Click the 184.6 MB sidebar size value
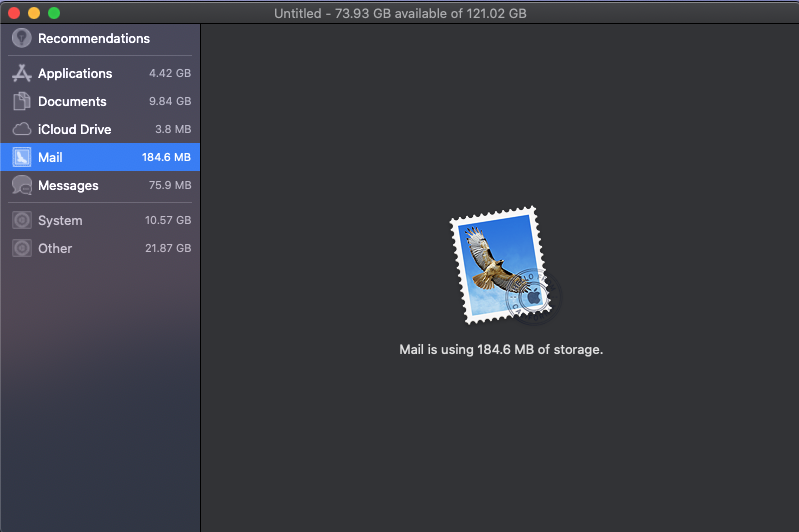 [x=166, y=157]
